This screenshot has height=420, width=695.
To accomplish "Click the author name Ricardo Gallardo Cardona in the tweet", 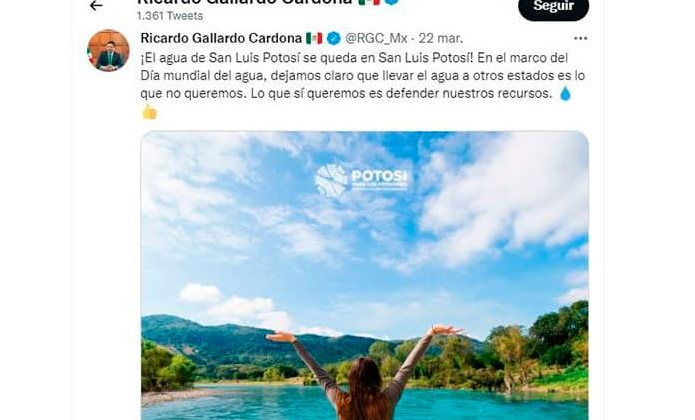I will click(221, 39).
